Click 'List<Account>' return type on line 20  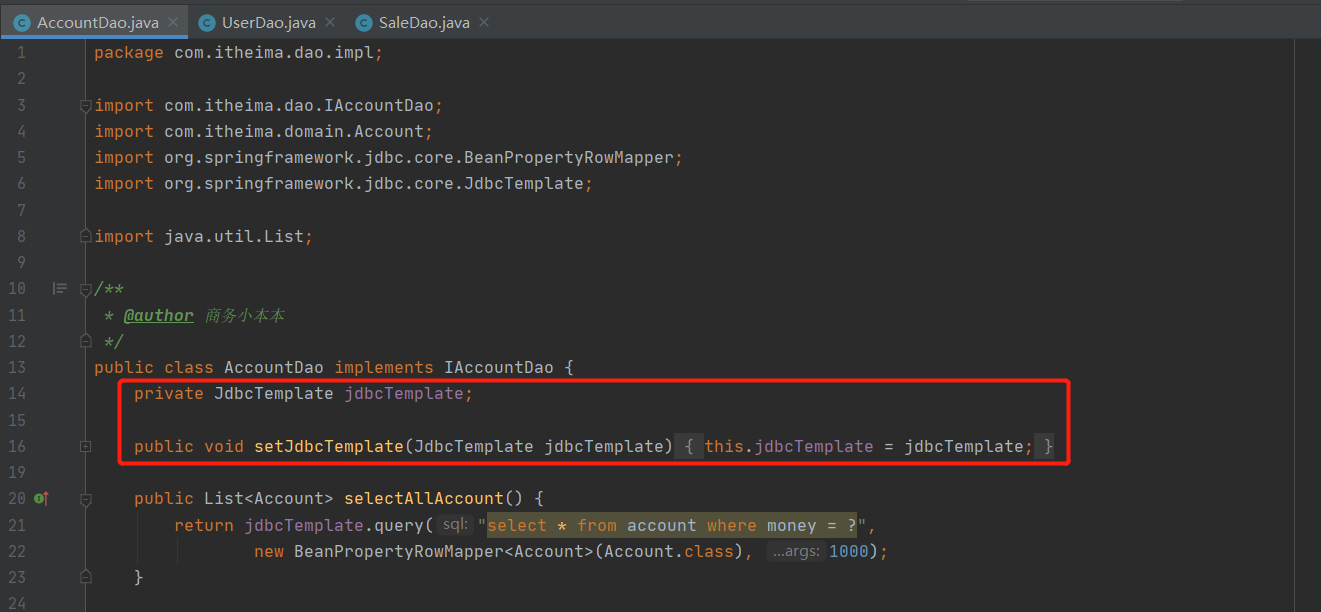[269, 498]
